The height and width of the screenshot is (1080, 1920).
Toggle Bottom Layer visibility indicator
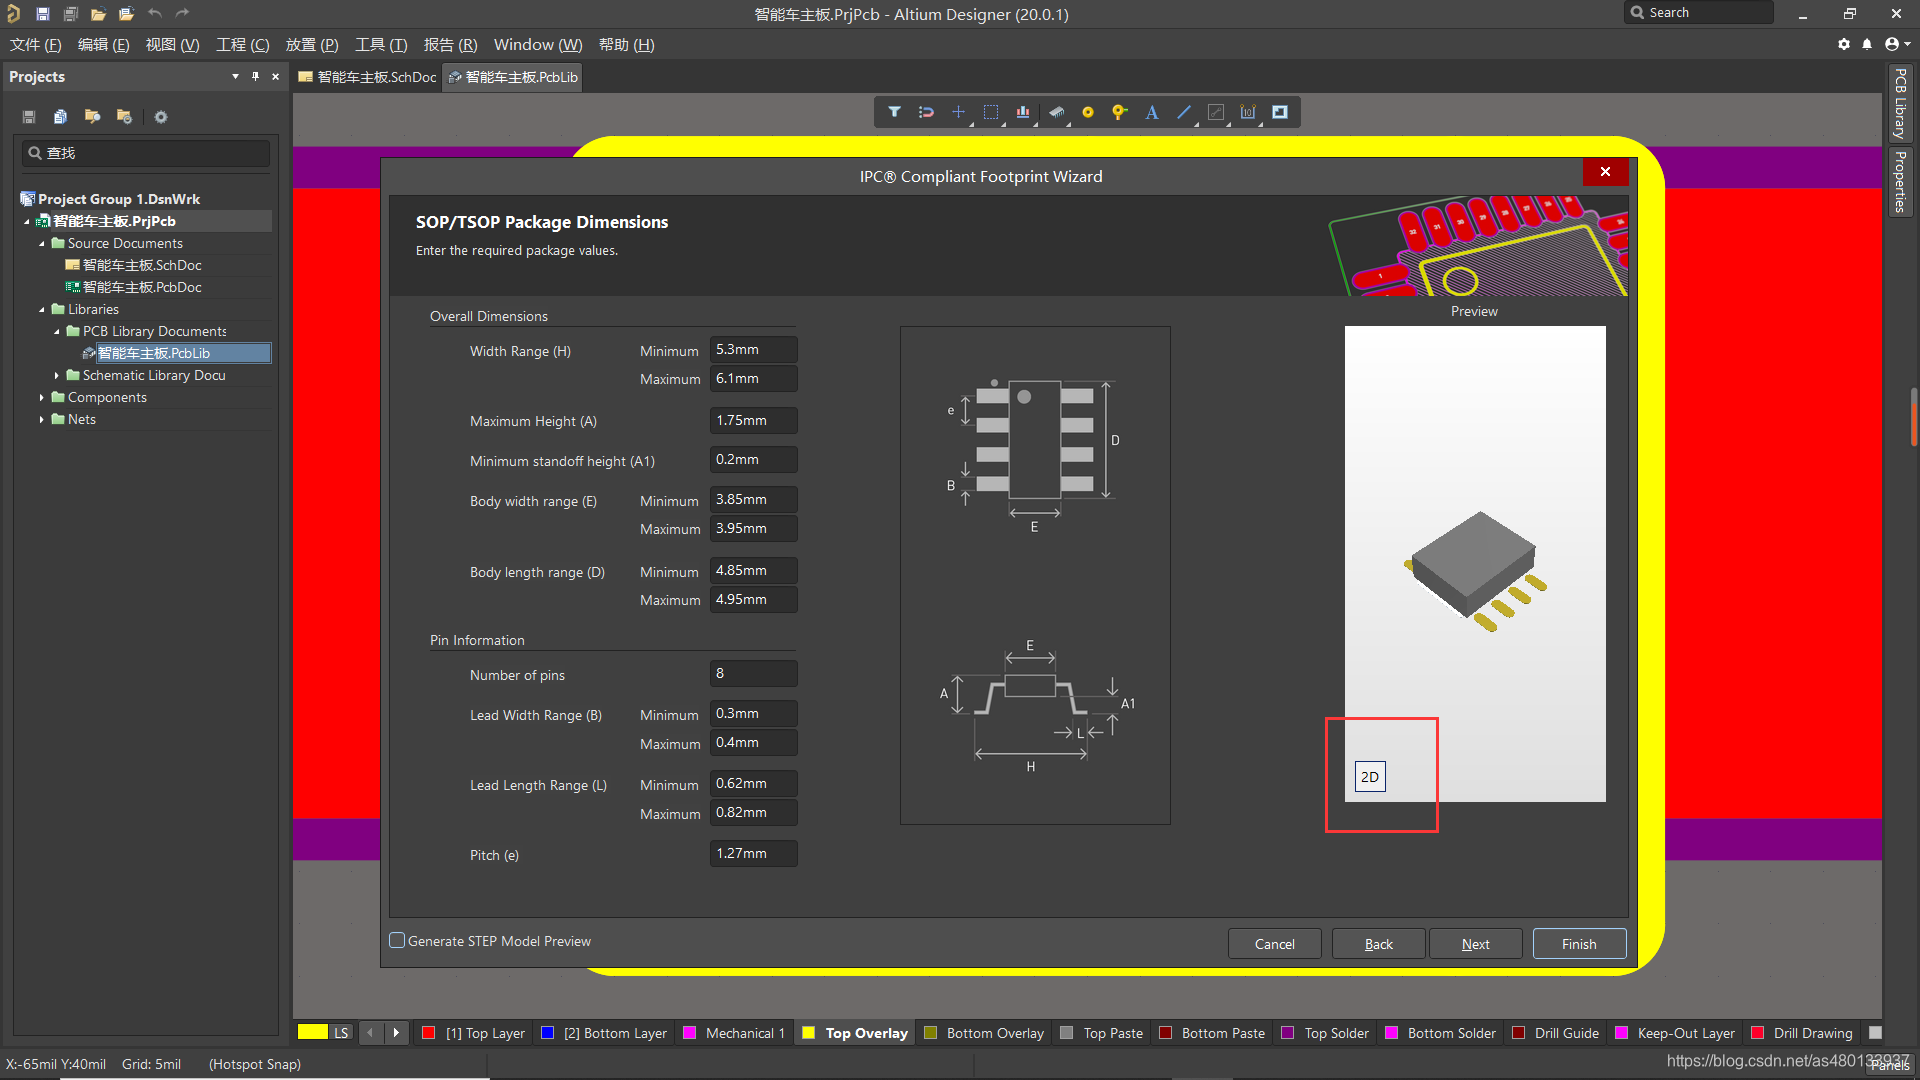tap(547, 1033)
